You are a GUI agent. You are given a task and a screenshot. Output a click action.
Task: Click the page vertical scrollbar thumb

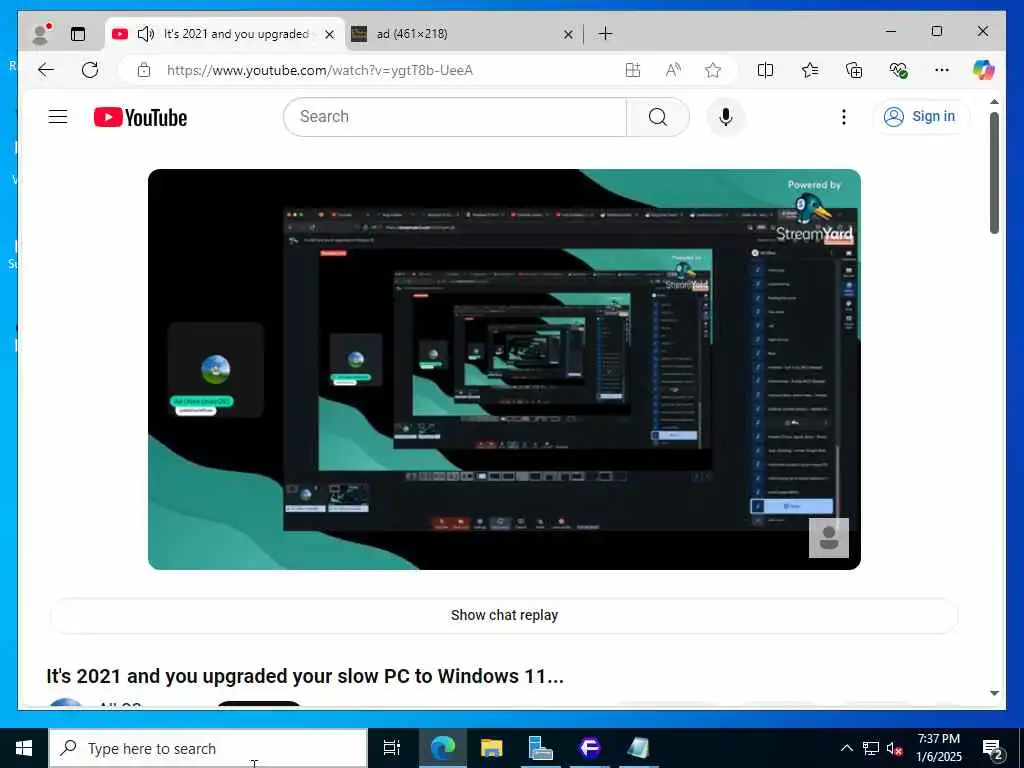point(994,173)
